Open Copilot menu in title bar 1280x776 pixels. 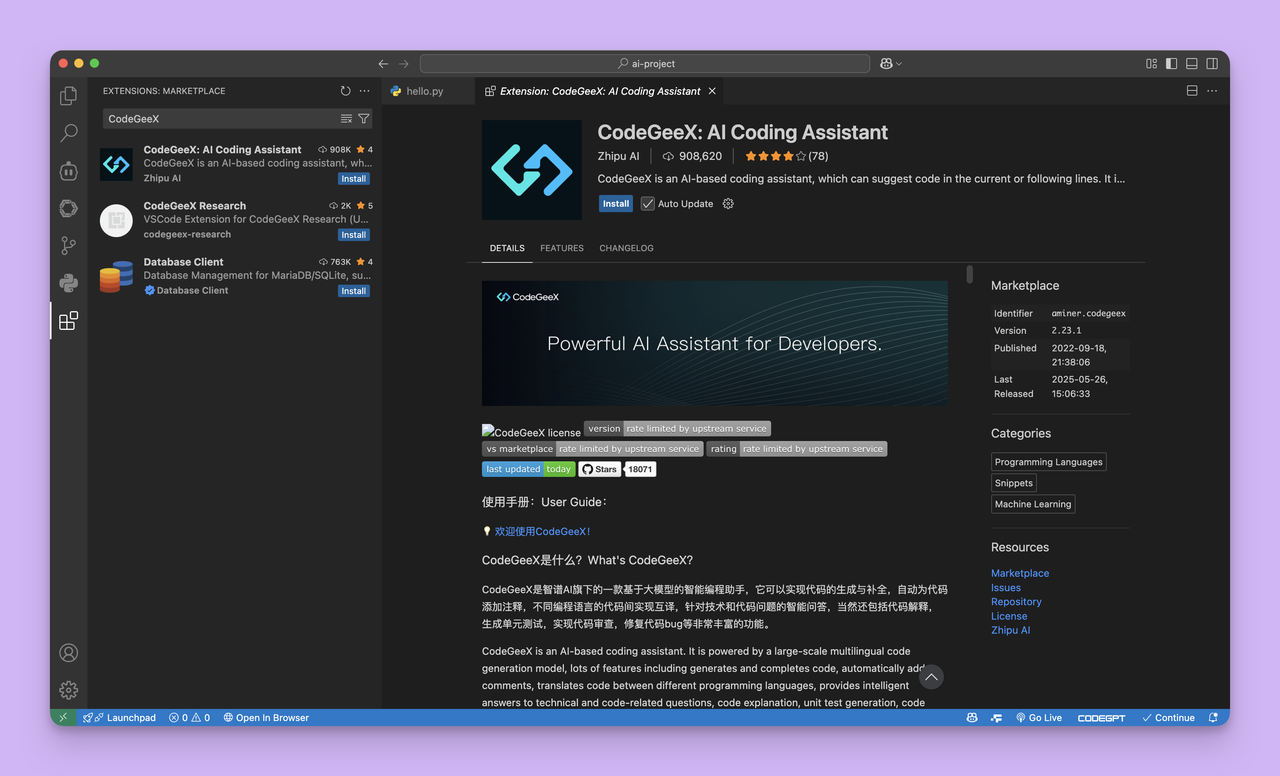(x=890, y=63)
